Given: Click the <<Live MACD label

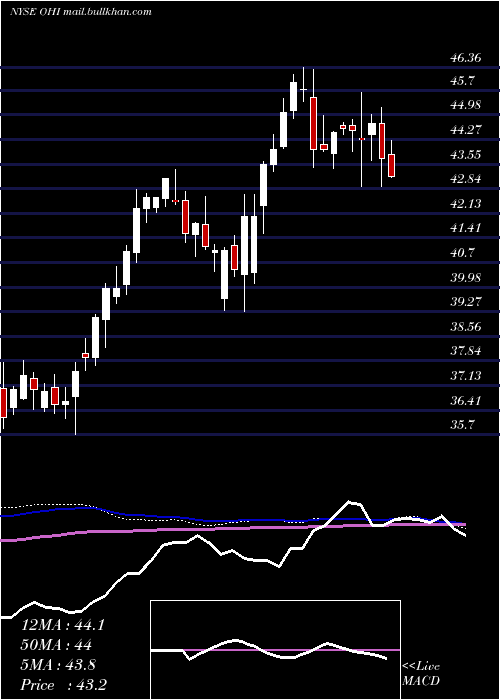Looking at the screenshot, I should point(421,674).
